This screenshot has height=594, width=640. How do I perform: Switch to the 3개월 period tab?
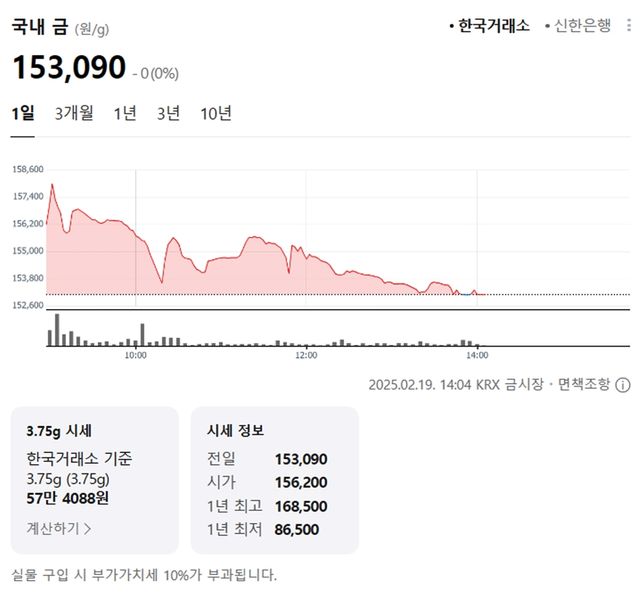(74, 114)
